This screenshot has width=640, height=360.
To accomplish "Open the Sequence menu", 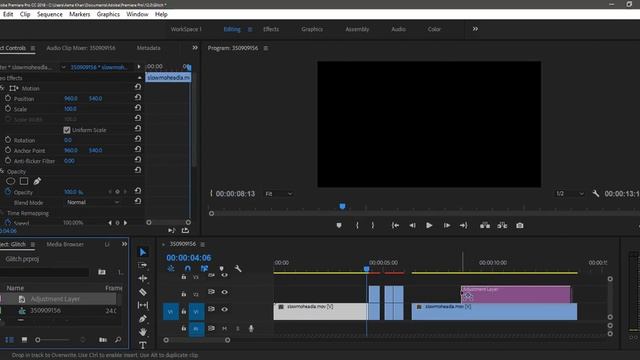I will click(50, 14).
